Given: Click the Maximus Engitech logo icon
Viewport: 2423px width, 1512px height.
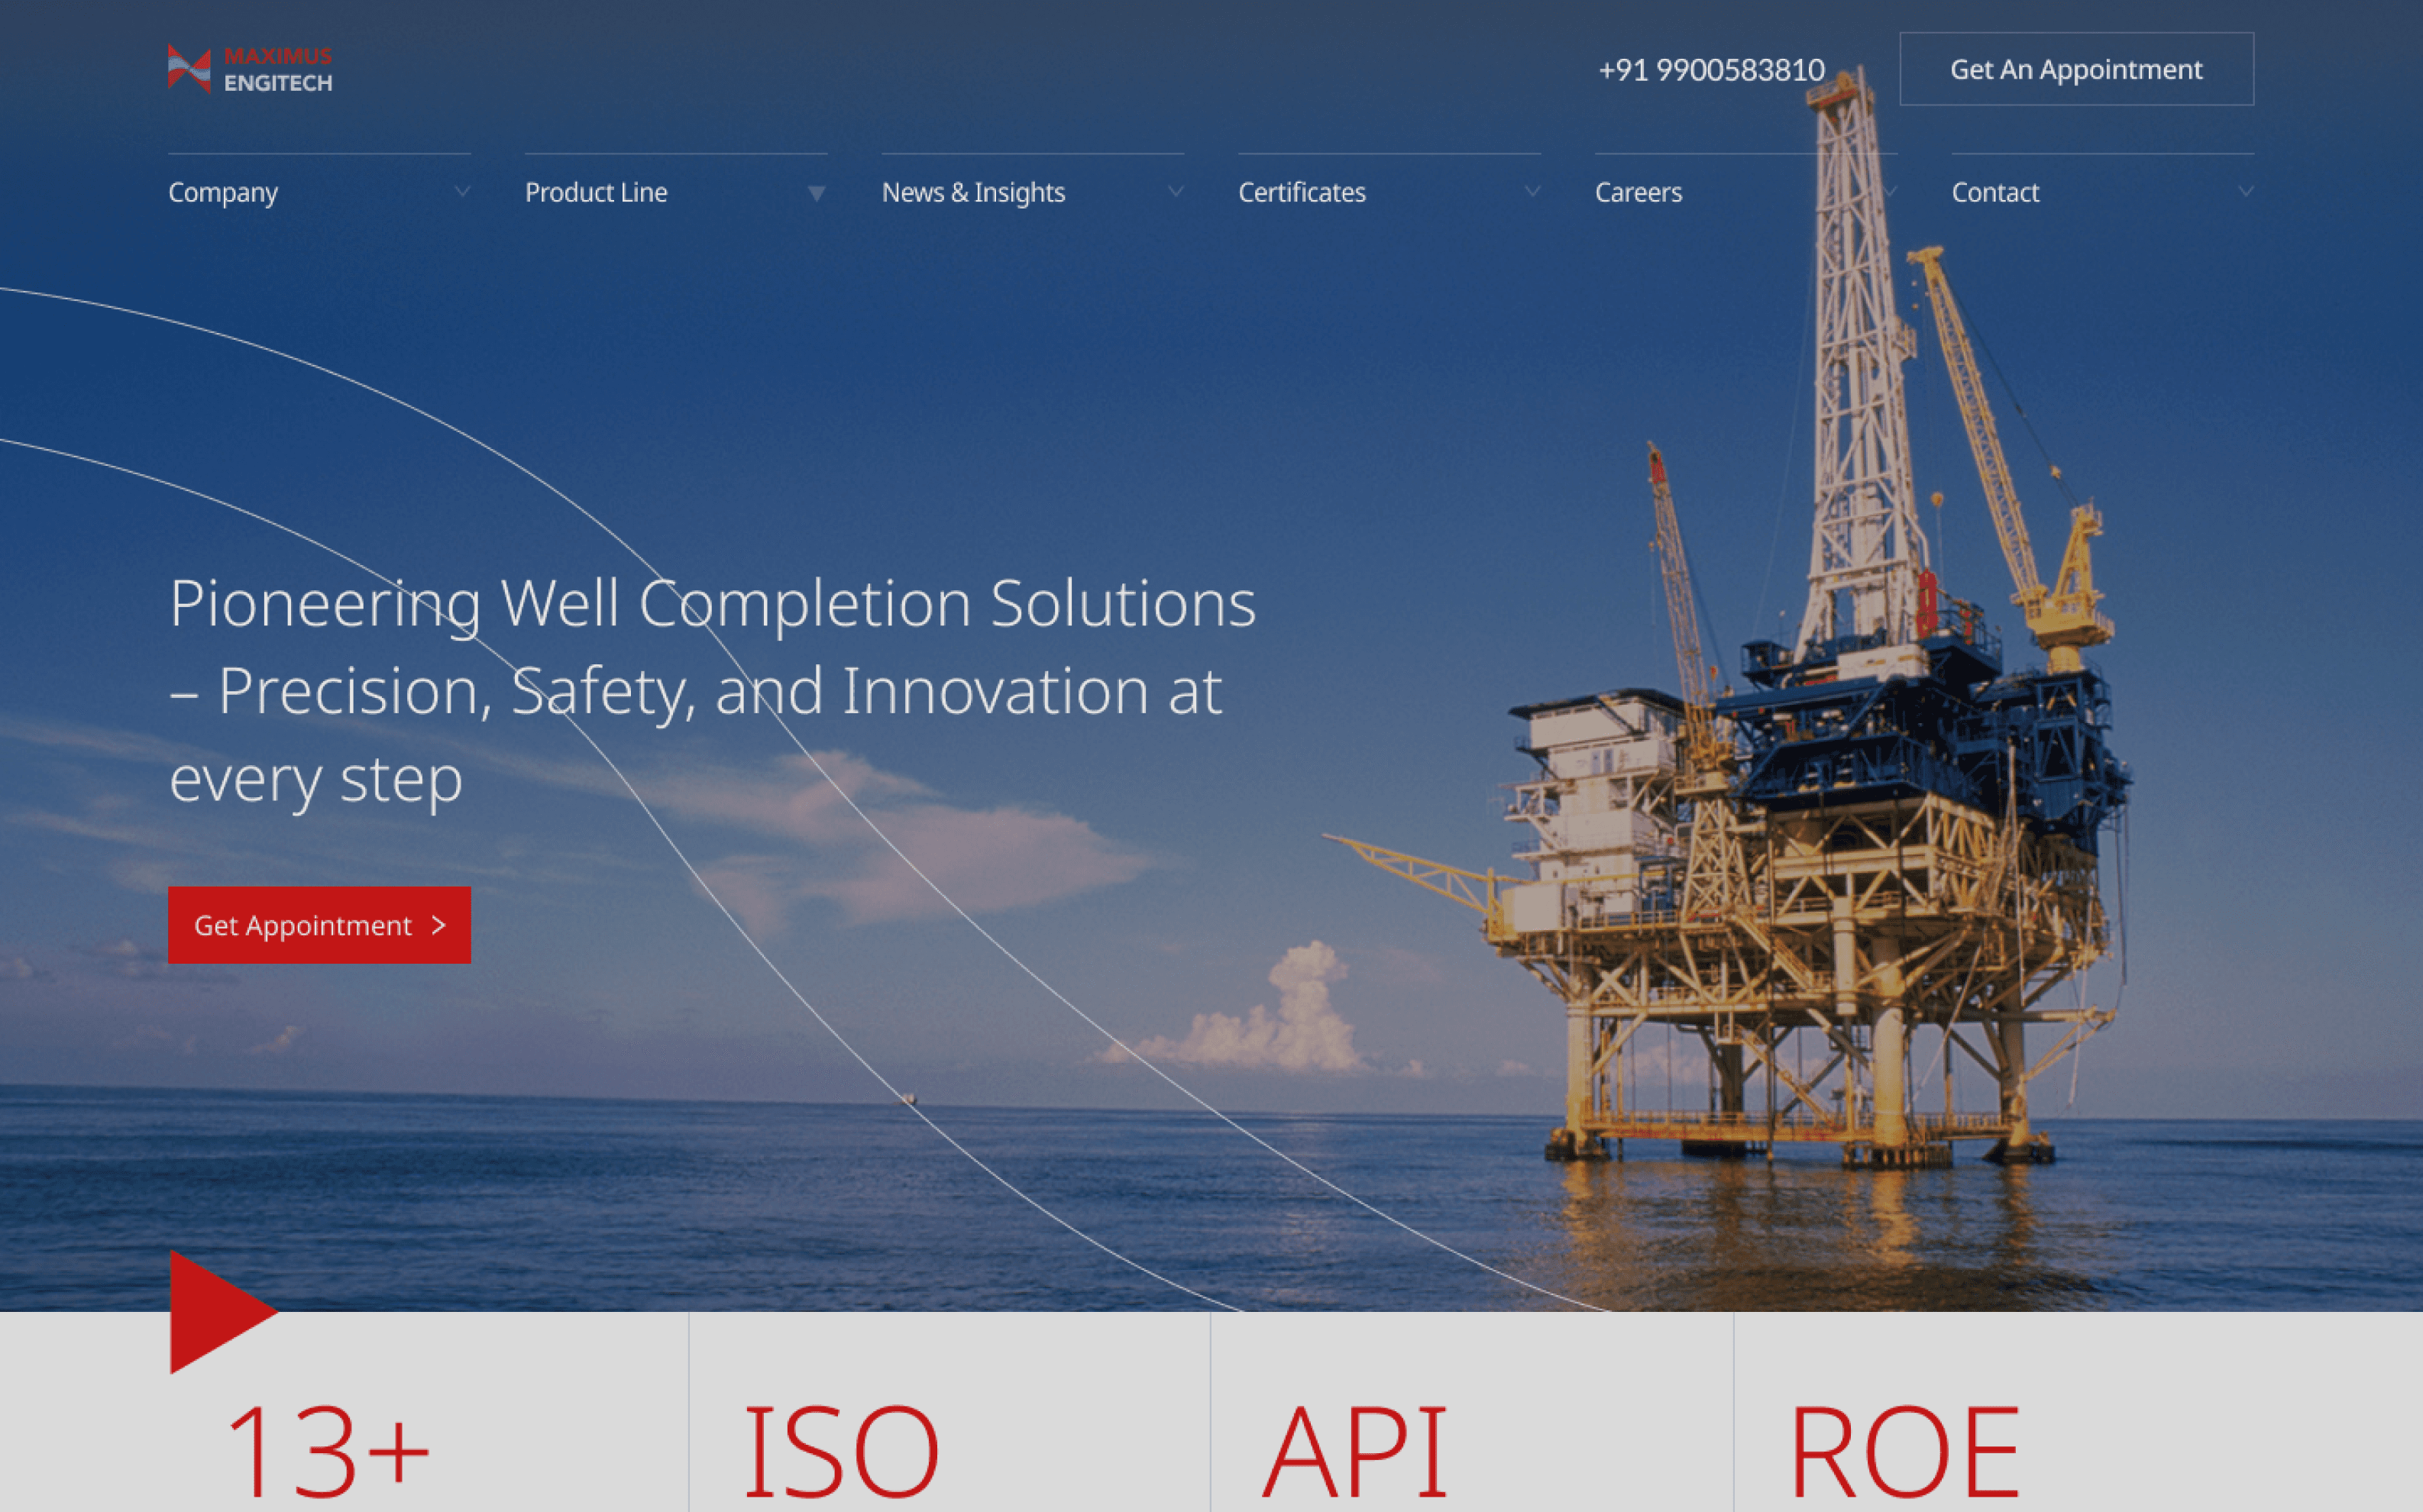Looking at the screenshot, I should (x=189, y=69).
